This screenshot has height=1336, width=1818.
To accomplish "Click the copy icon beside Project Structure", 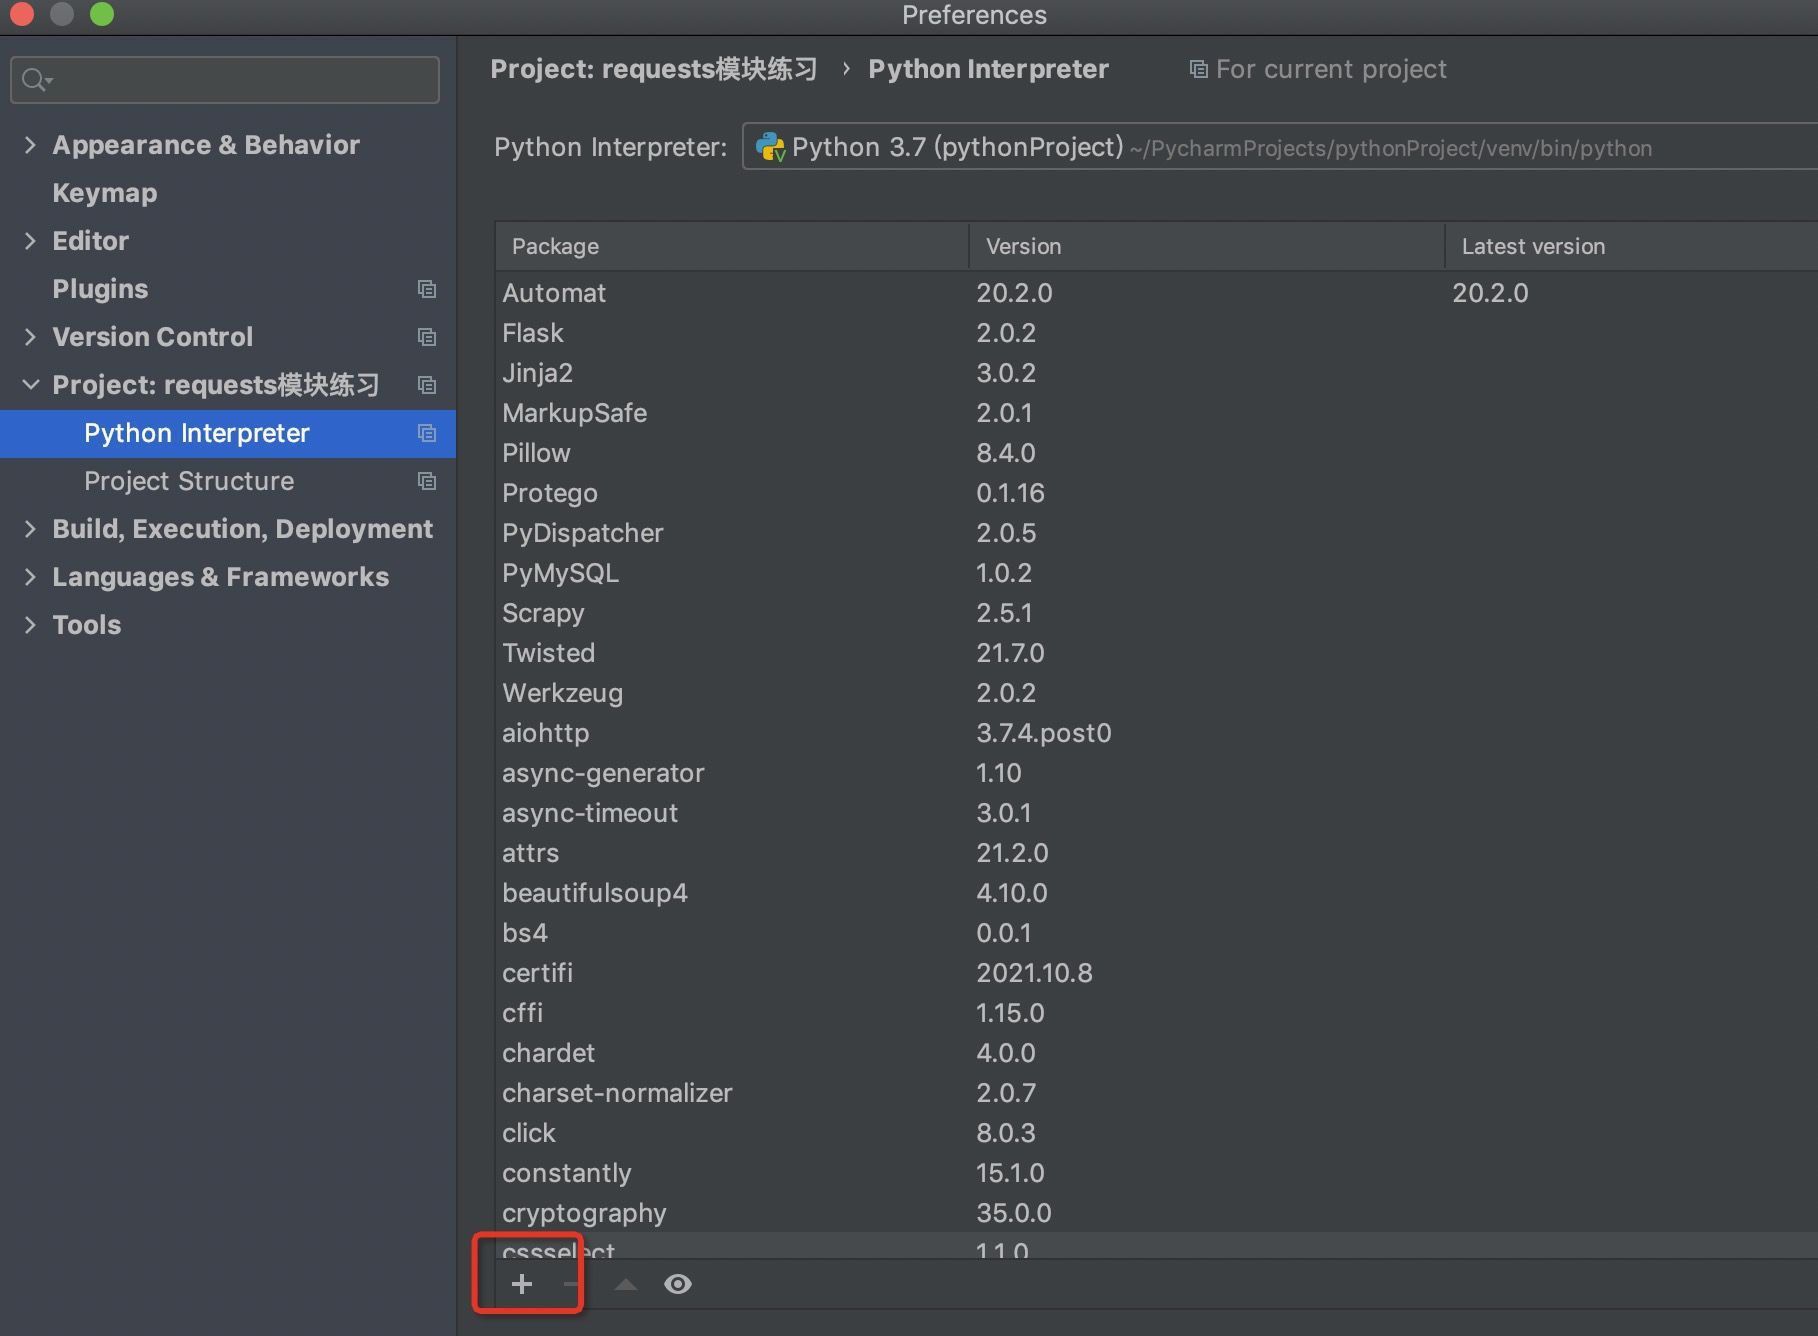I will 427,481.
